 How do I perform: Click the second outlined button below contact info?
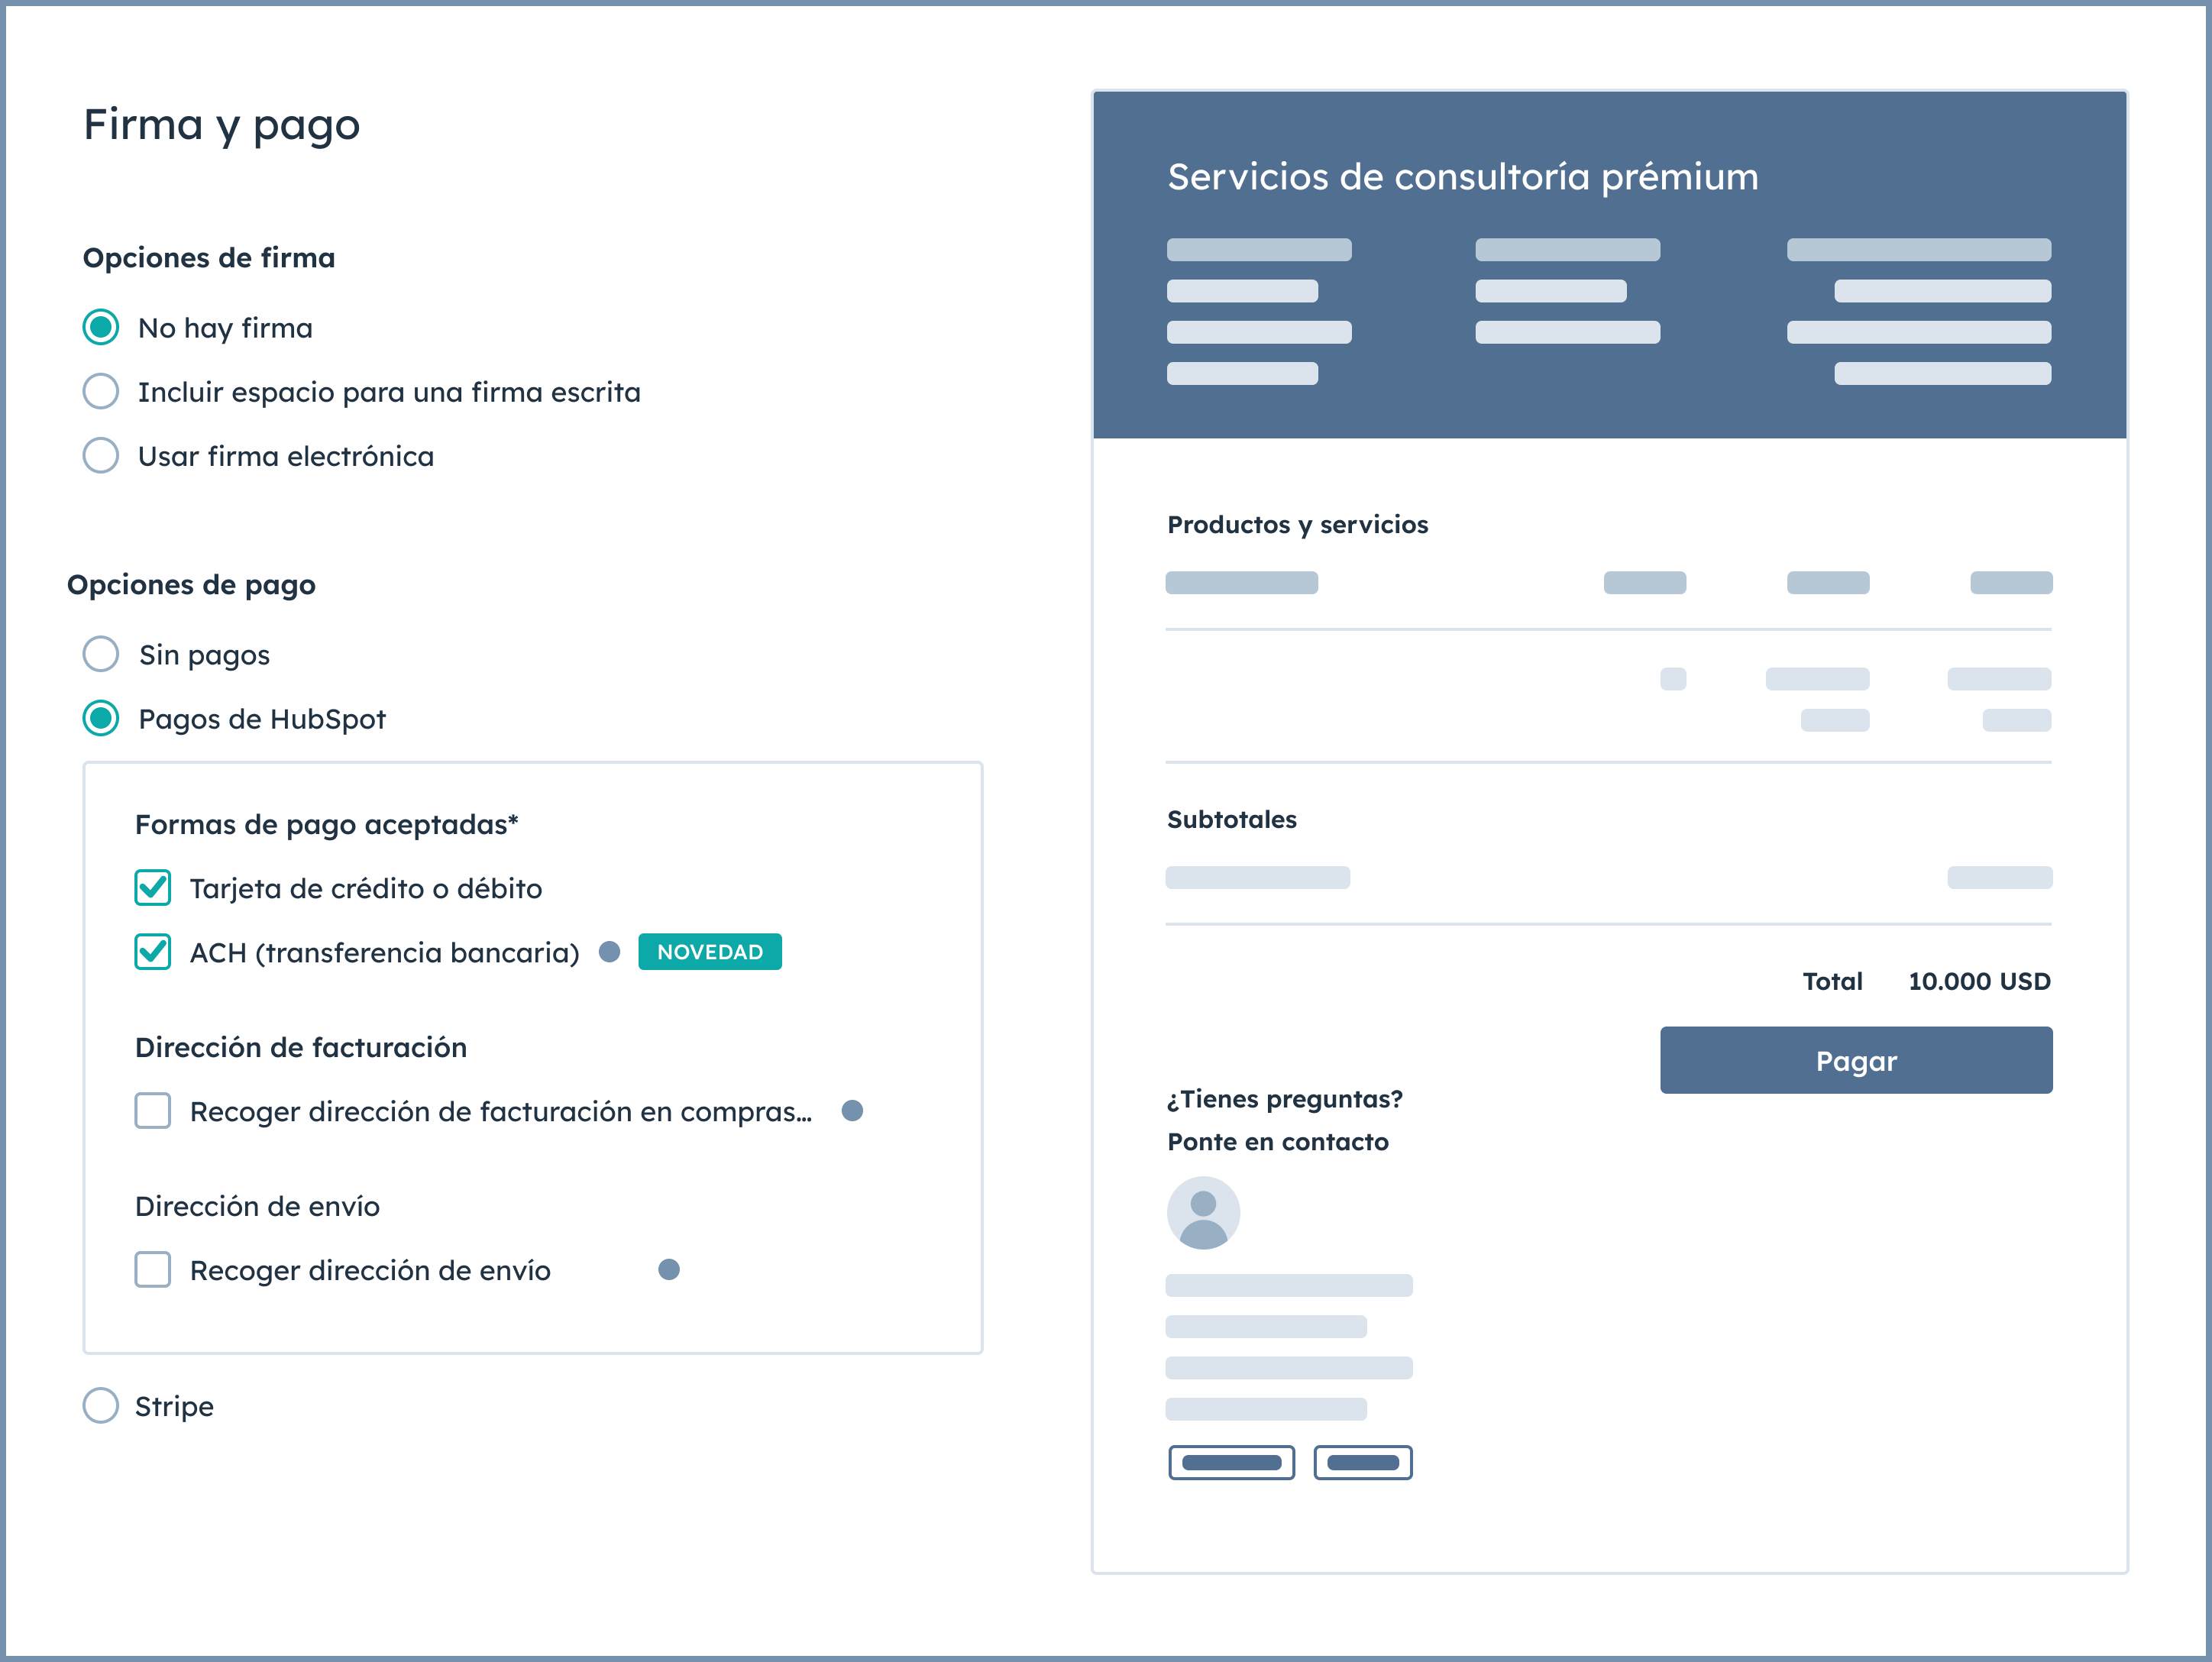coord(1362,1462)
